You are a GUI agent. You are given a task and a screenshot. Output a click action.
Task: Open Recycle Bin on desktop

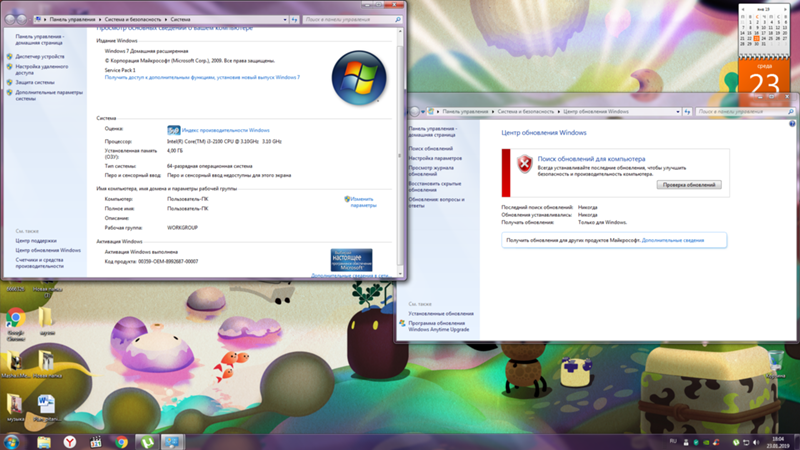(776, 364)
